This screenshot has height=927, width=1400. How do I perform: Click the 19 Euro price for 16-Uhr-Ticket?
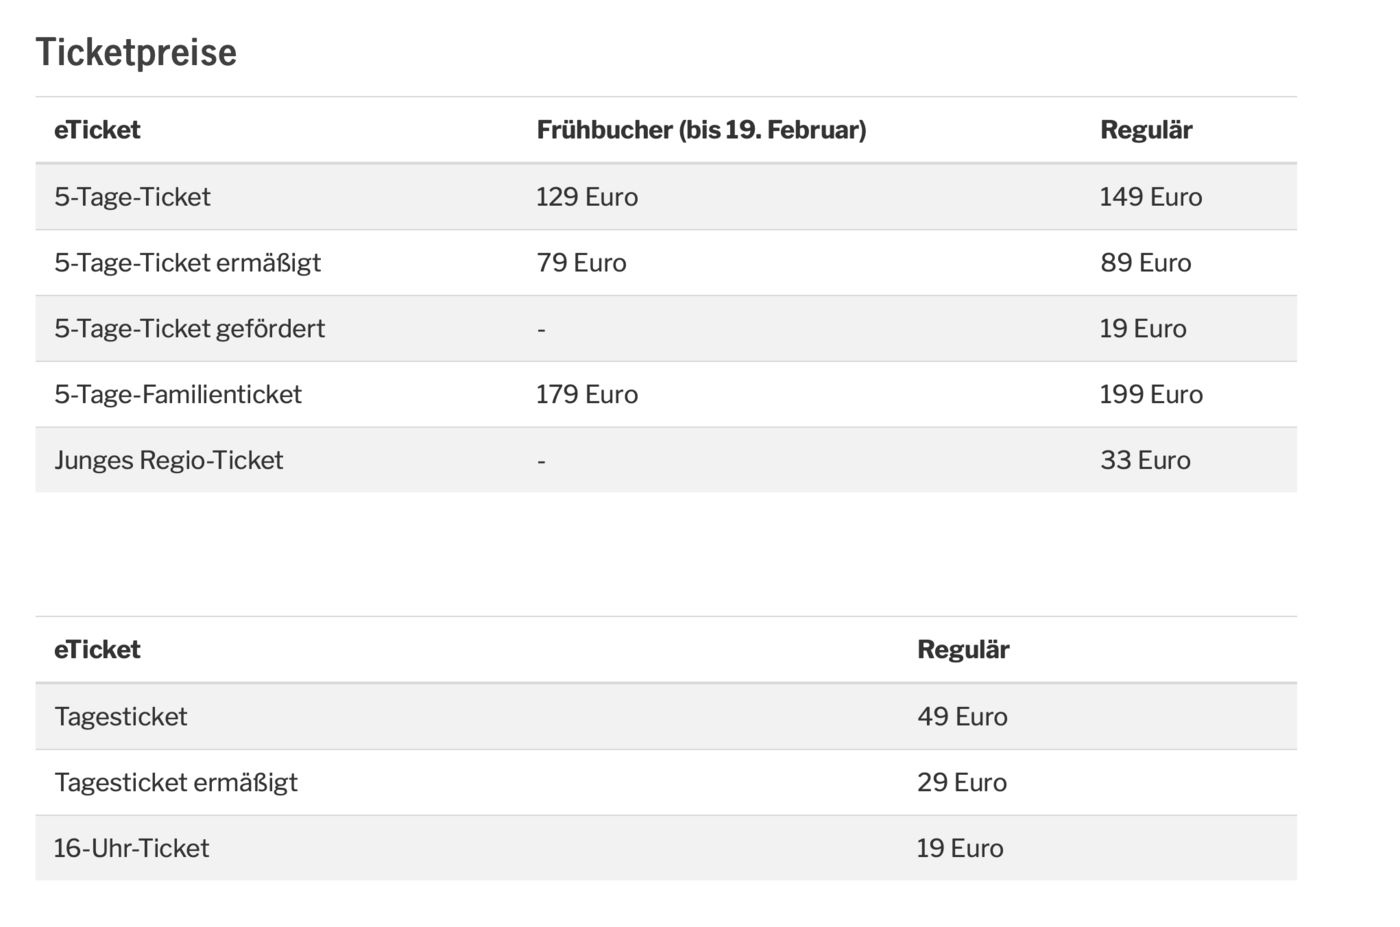click(960, 849)
